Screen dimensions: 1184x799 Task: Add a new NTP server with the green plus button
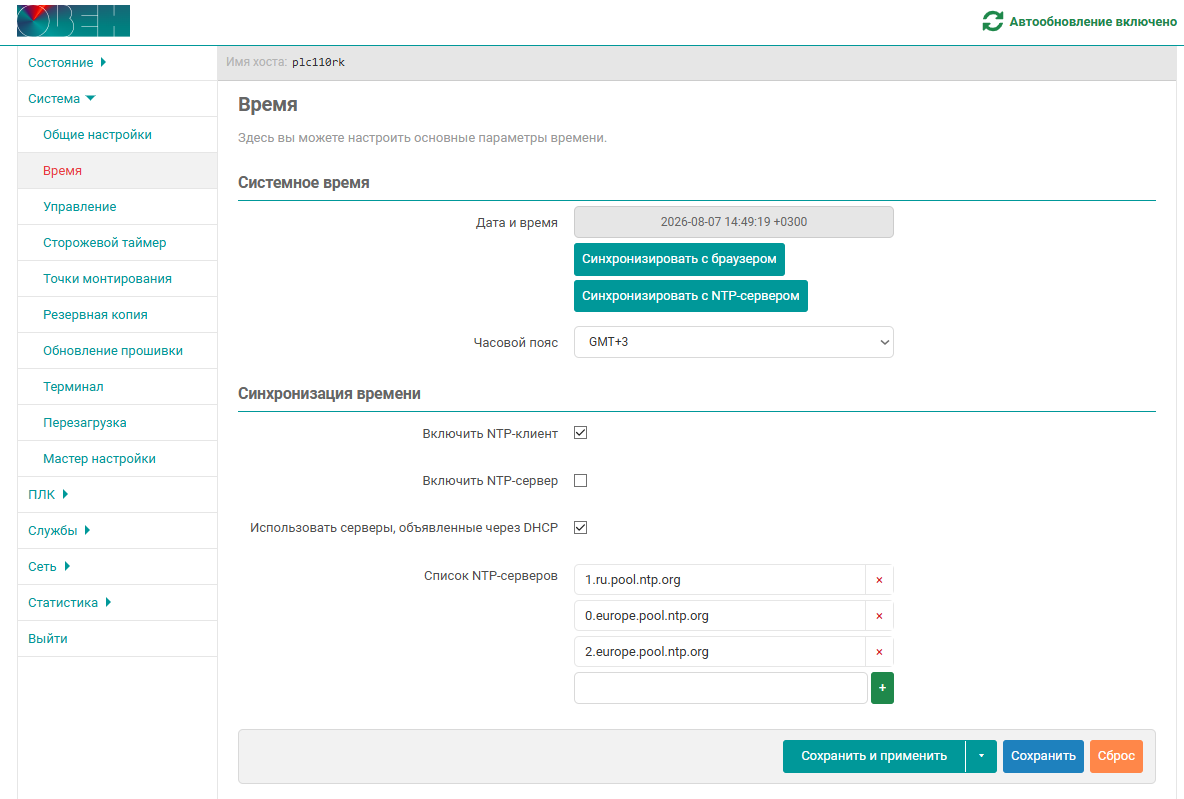(x=882, y=688)
